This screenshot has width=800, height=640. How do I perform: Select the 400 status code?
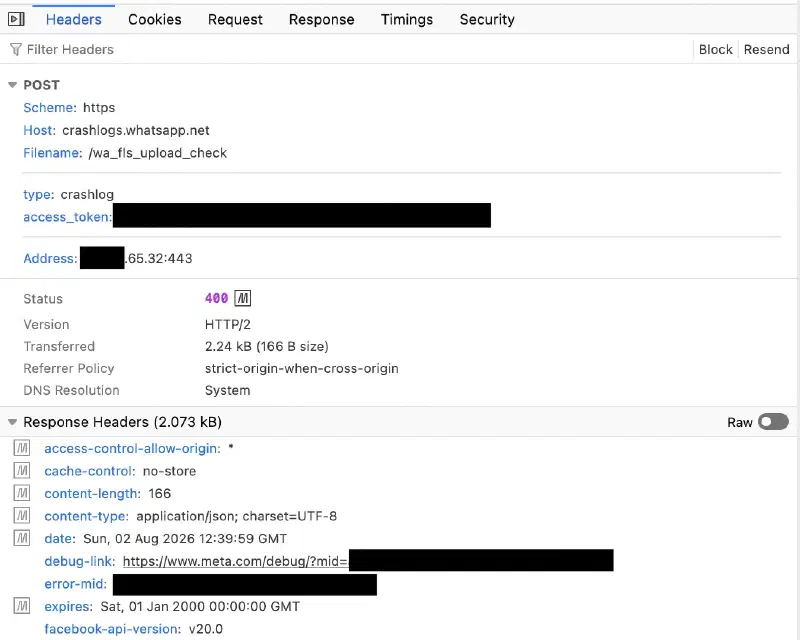216,299
